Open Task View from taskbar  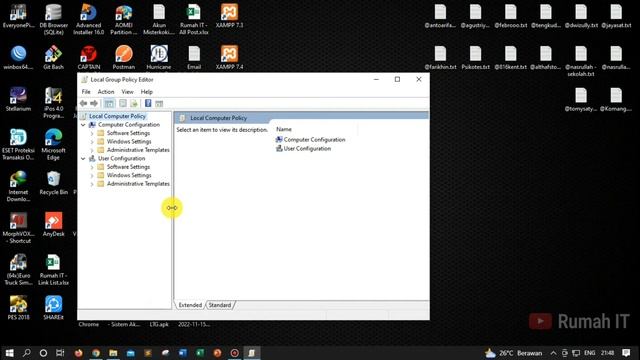coord(60,353)
